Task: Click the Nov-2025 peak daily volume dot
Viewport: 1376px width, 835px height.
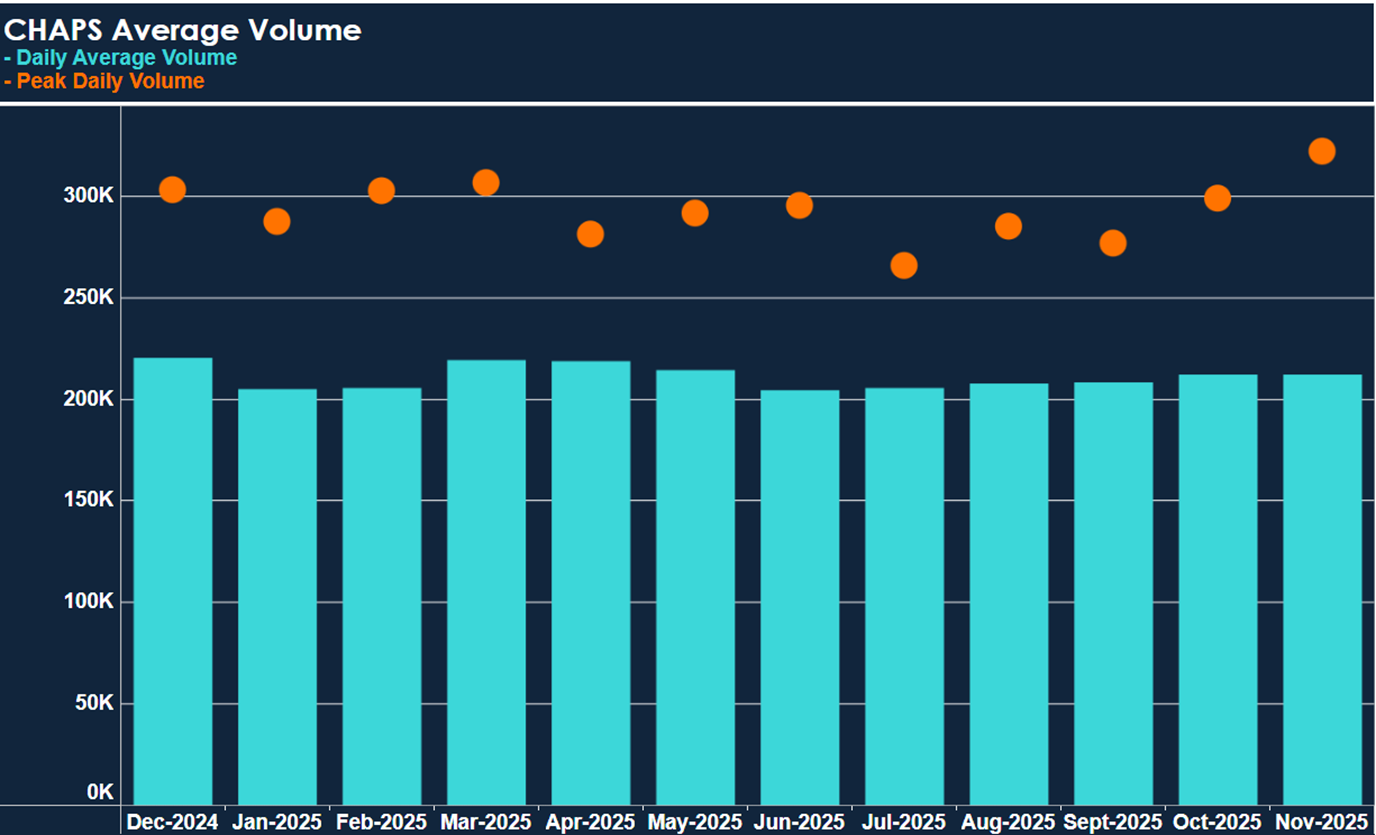Action: pyautogui.click(x=1321, y=151)
